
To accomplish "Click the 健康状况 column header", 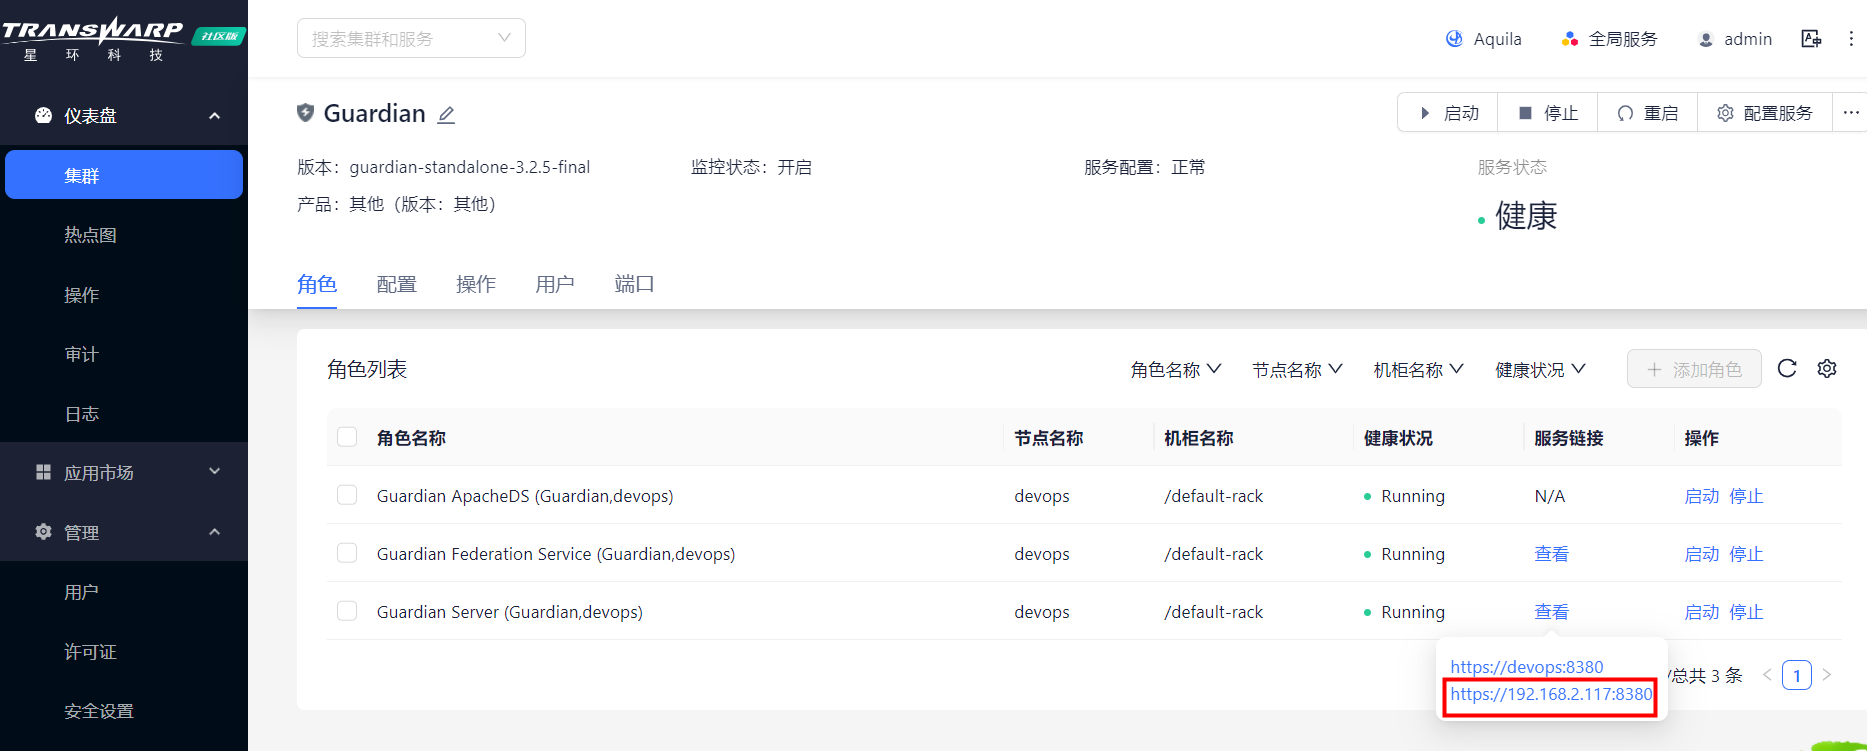I will click(1398, 438).
